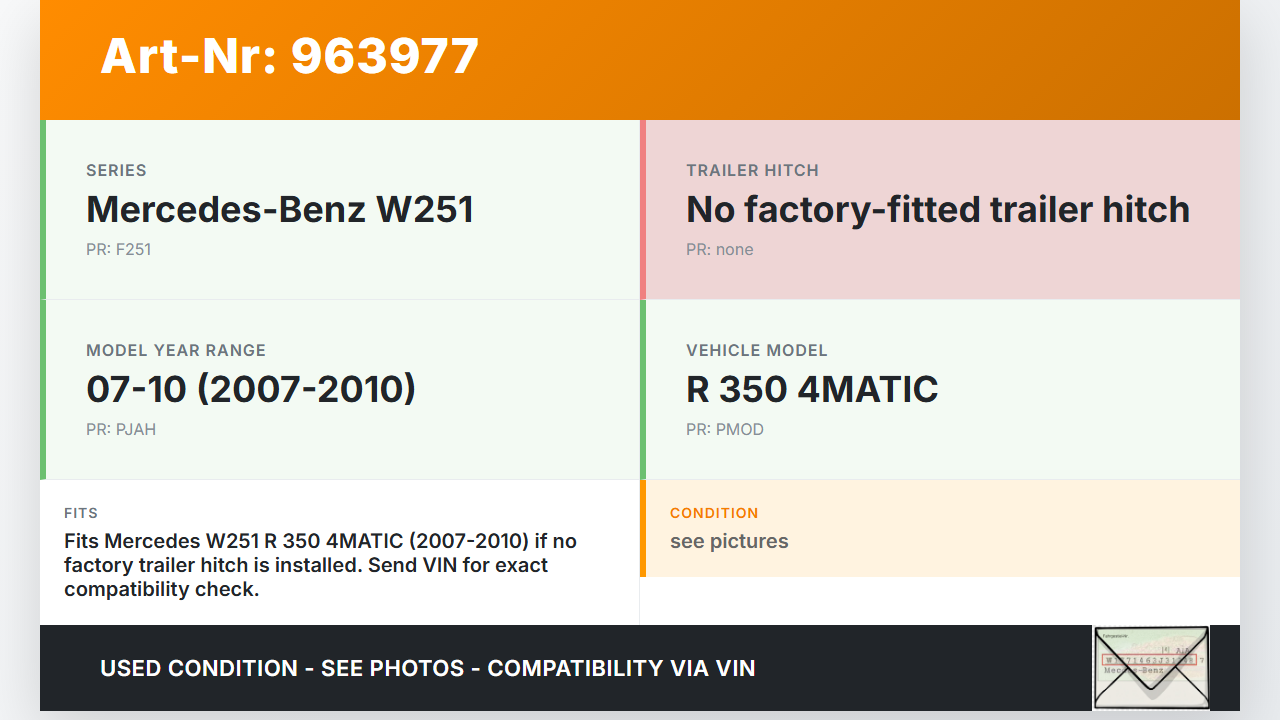Click the TRAILER HITCH label
This screenshot has width=1280, height=720.
(x=752, y=170)
